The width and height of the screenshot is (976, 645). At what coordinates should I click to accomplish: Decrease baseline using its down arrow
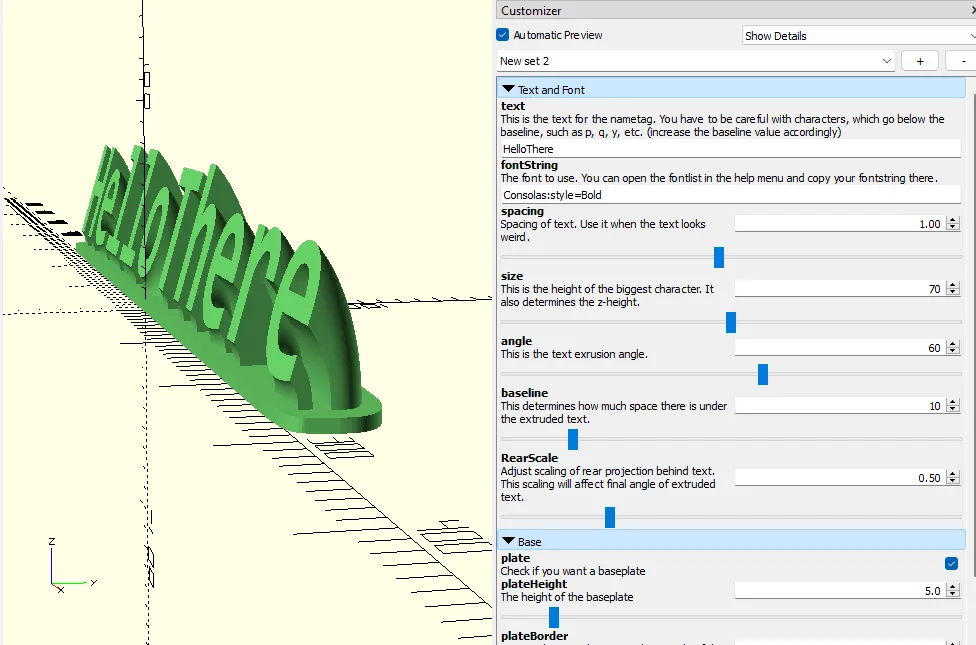coord(951,410)
